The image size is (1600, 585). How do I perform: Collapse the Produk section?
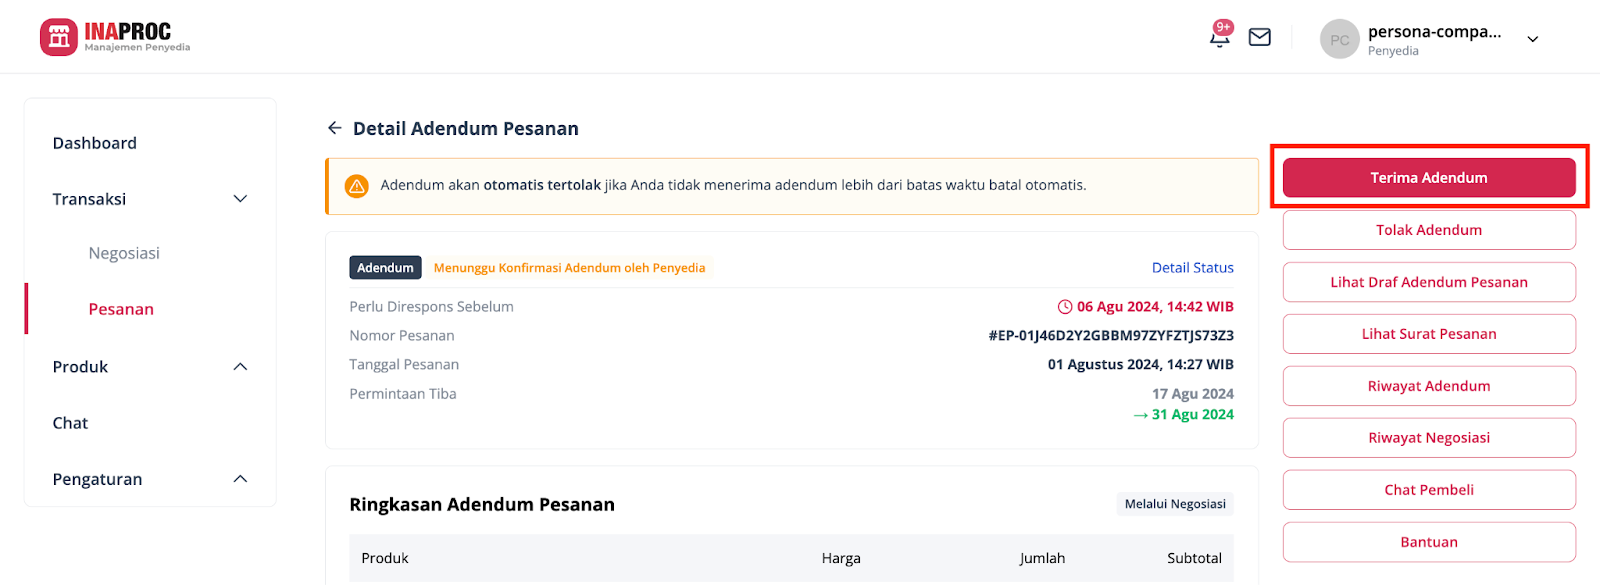pos(240,366)
